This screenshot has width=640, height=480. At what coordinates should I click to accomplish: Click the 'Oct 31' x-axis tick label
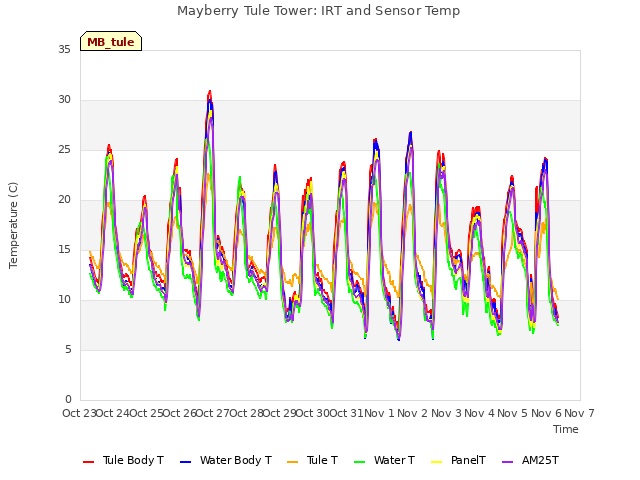tap(346, 413)
